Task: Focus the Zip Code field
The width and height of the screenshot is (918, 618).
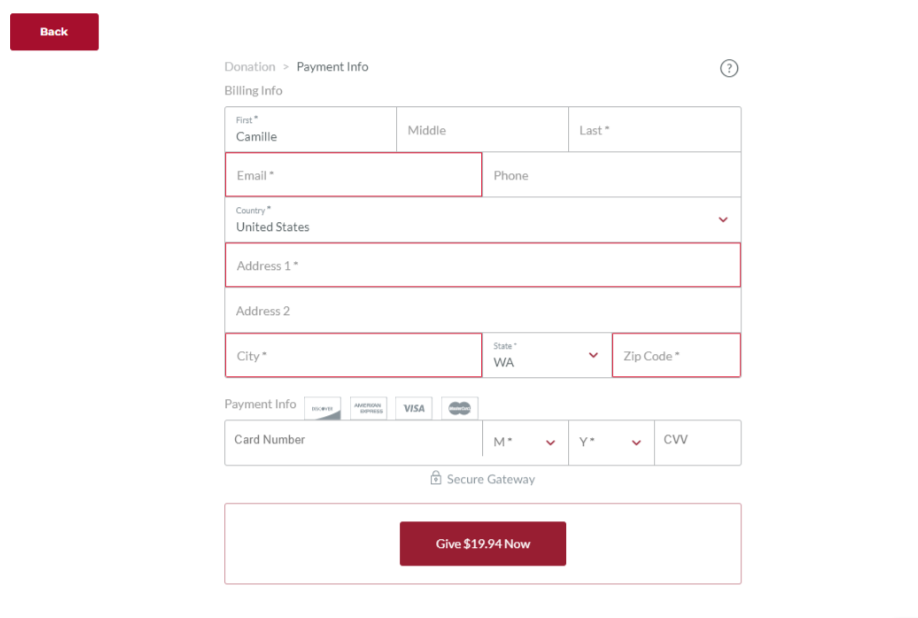Action: coord(676,355)
